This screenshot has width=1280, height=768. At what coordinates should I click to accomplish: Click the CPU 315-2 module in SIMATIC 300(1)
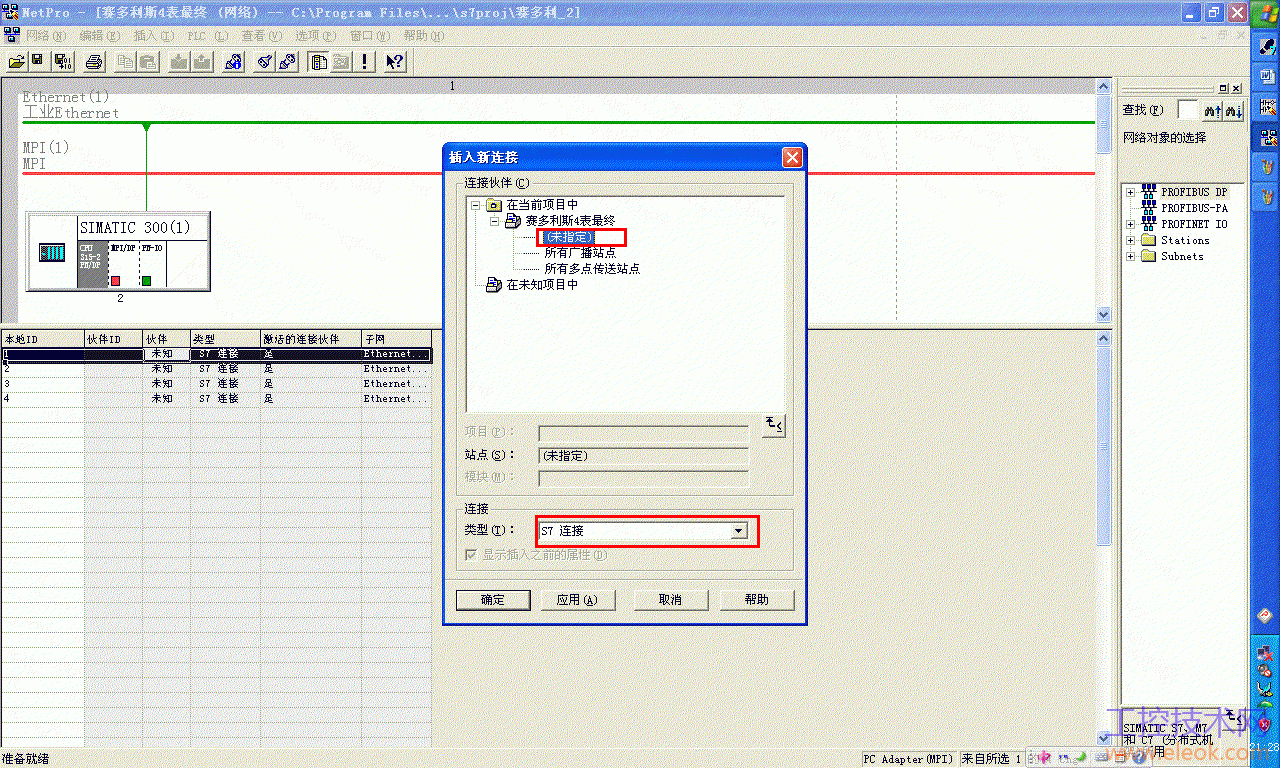click(92, 263)
